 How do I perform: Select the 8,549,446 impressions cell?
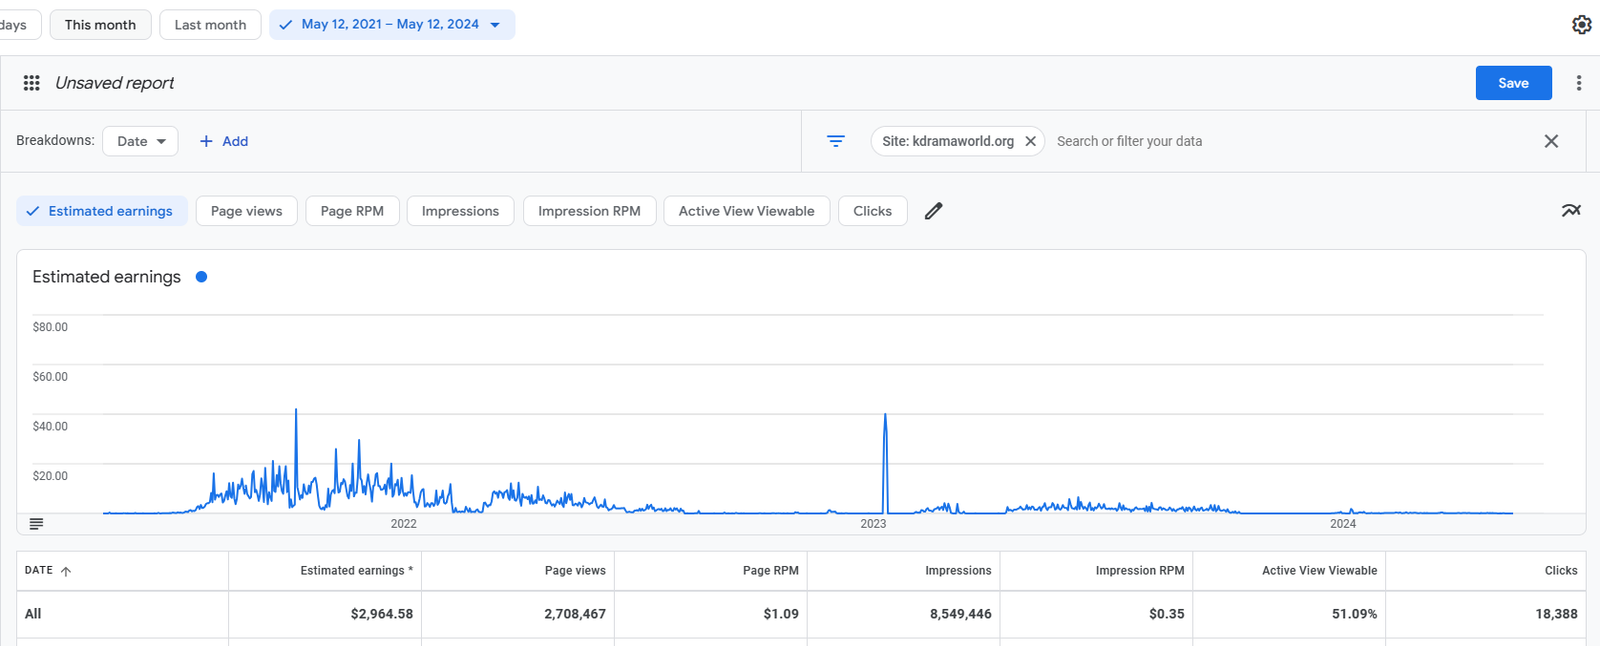[960, 614]
